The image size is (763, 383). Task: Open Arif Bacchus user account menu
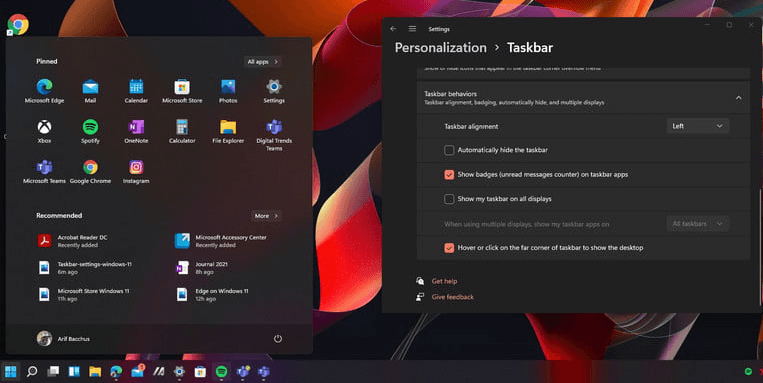pyautogui.click(x=63, y=339)
